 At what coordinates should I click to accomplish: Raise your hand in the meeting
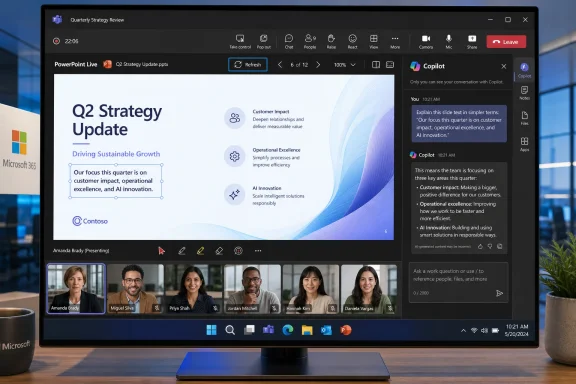(x=331, y=42)
